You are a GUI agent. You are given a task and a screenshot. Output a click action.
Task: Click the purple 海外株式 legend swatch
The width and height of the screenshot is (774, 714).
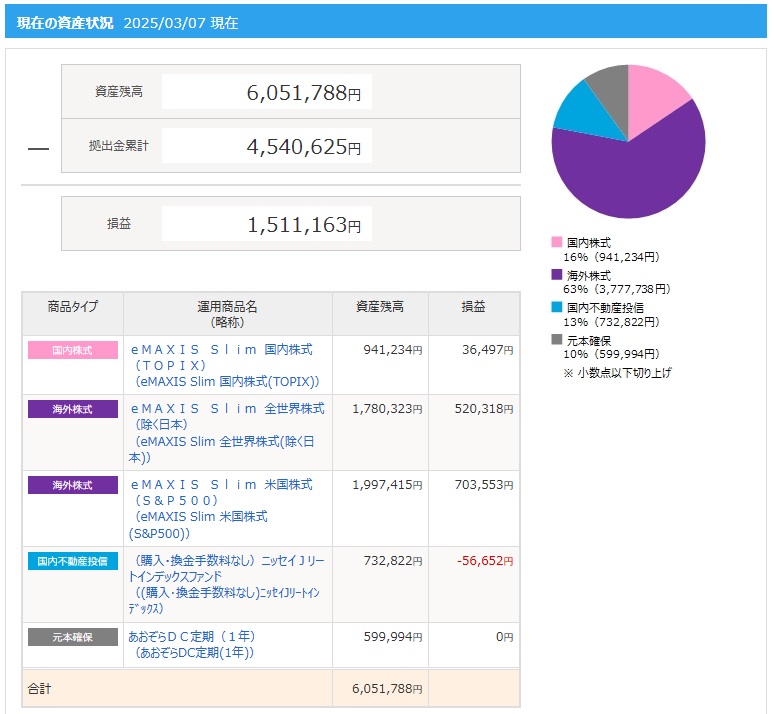557,275
